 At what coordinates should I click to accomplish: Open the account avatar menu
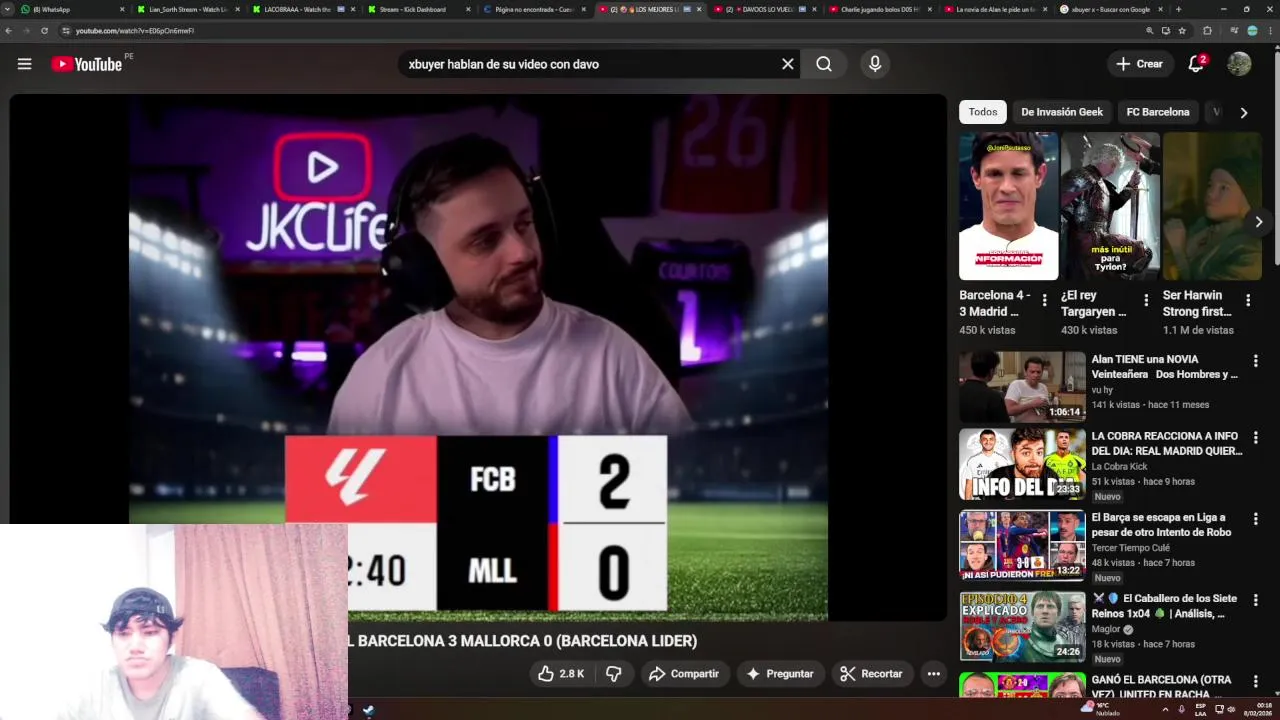[1239, 64]
